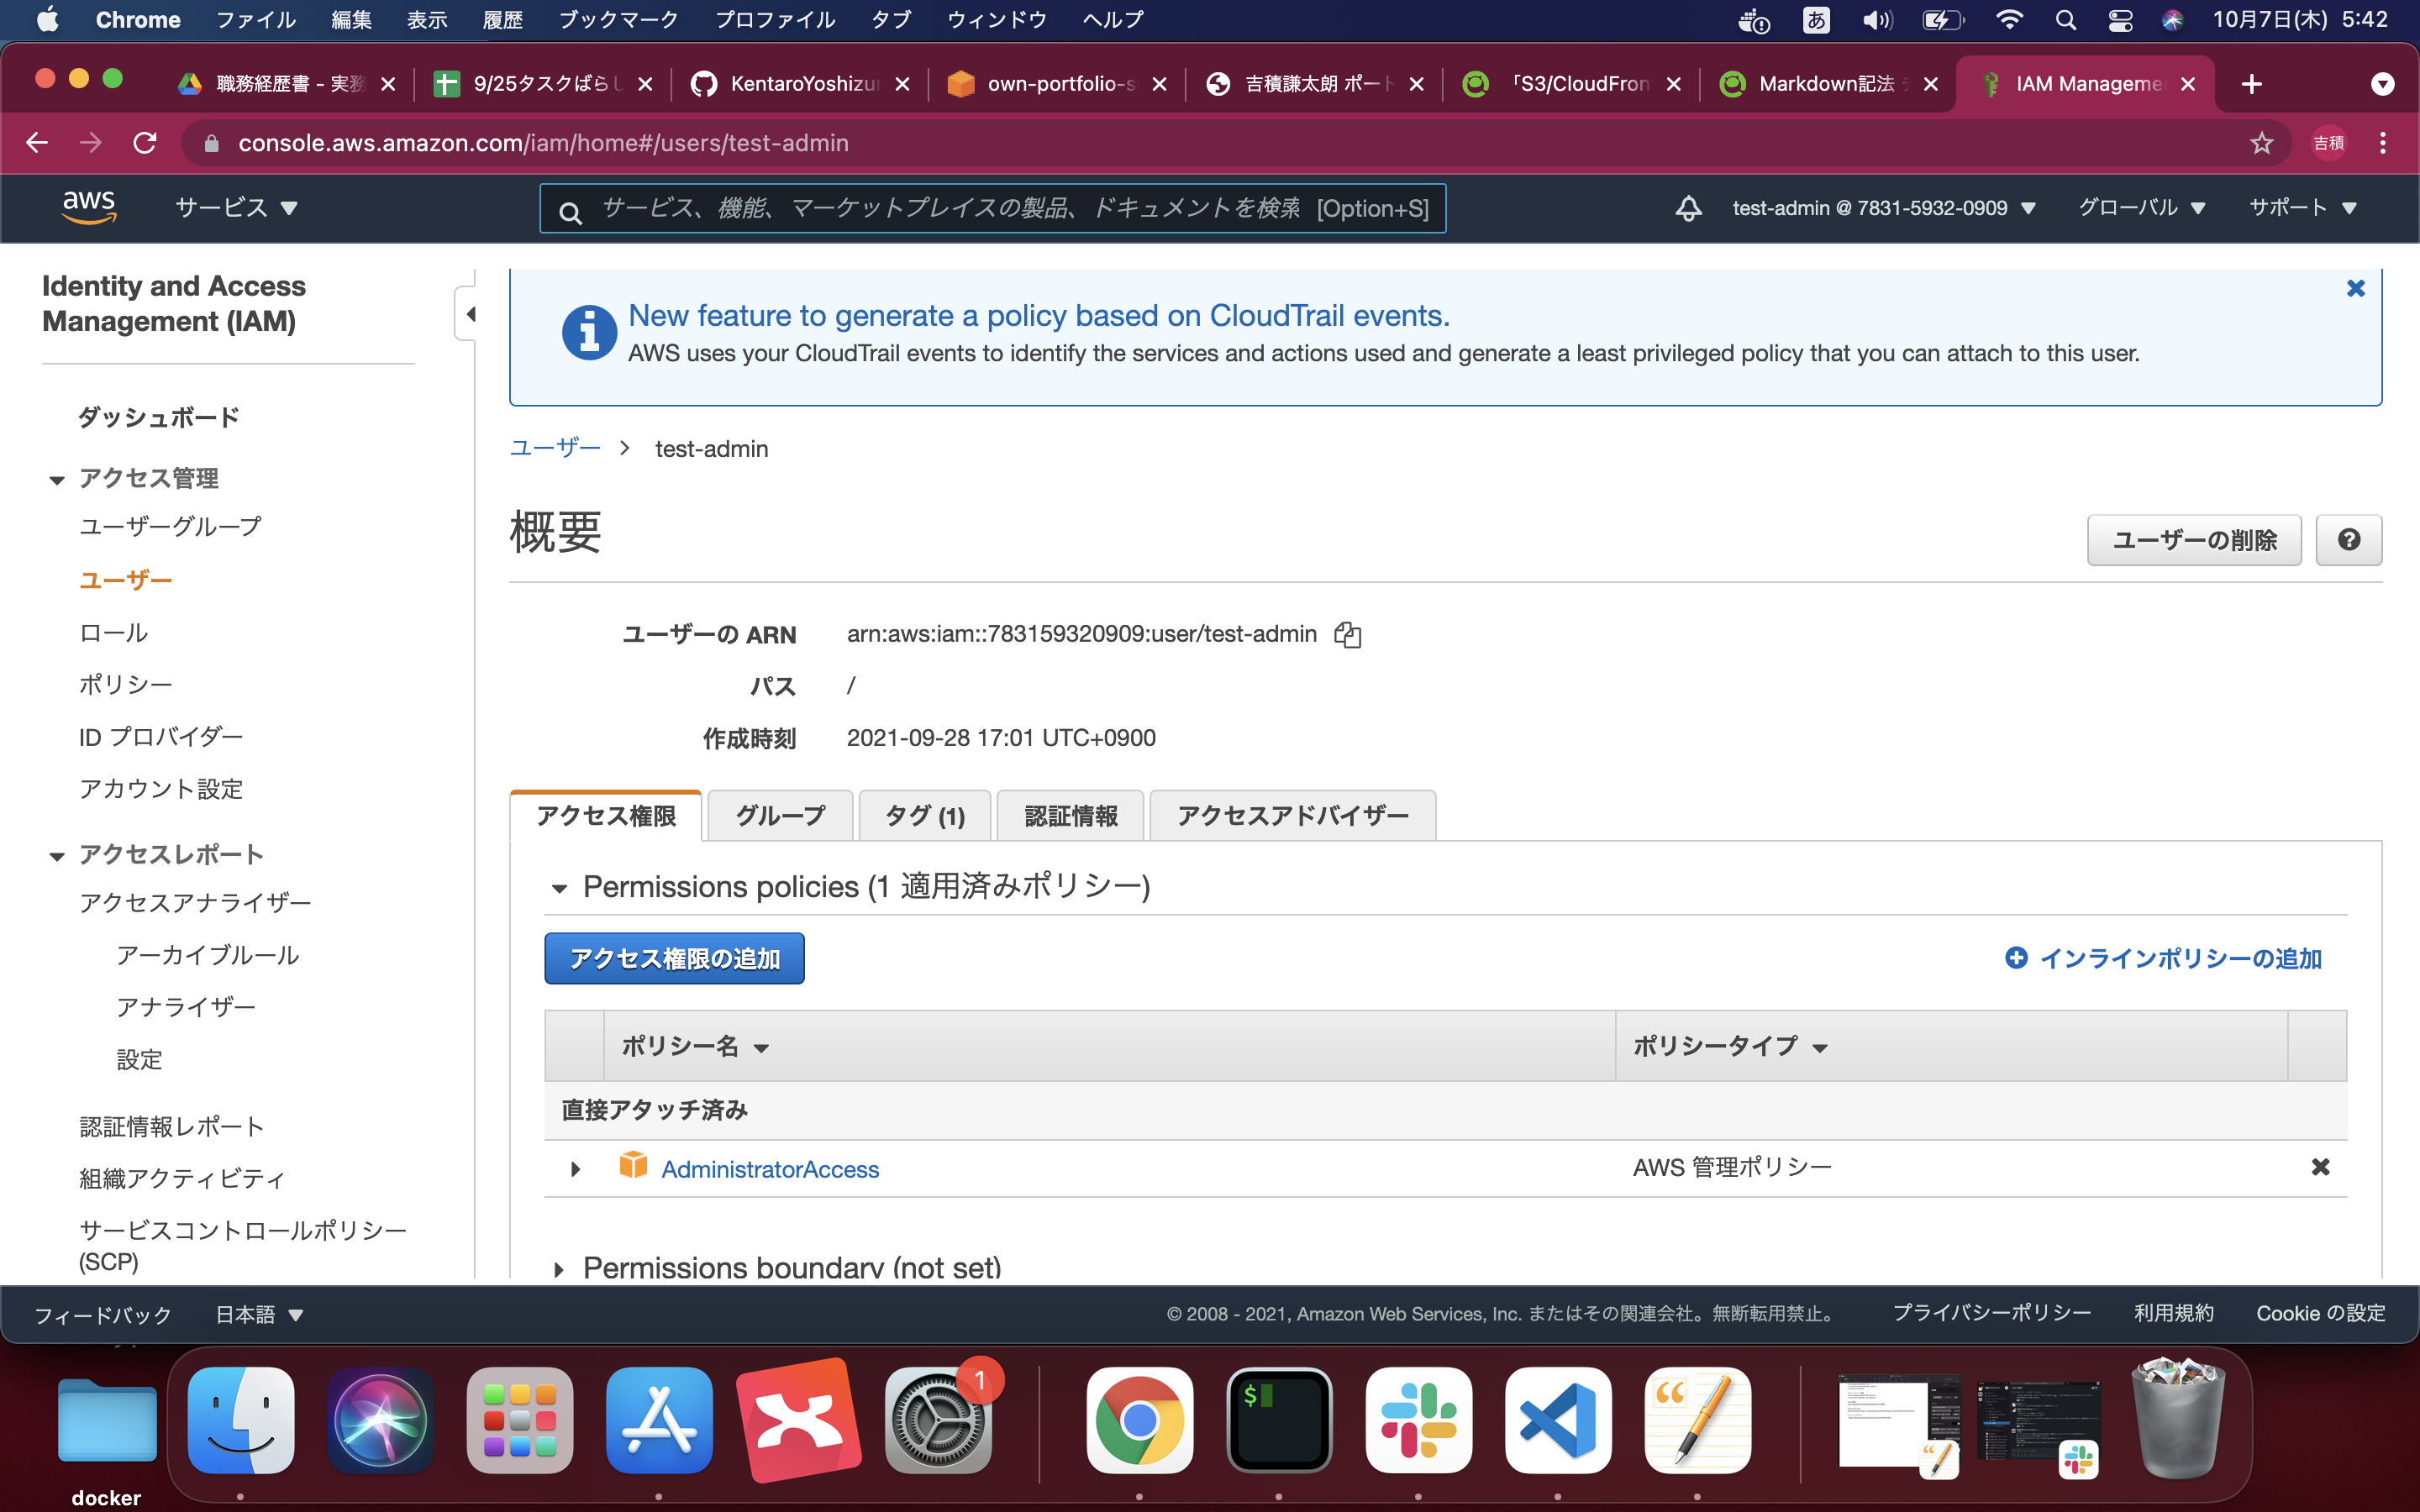Open the グローバル region dropdown

[x=2142, y=208]
